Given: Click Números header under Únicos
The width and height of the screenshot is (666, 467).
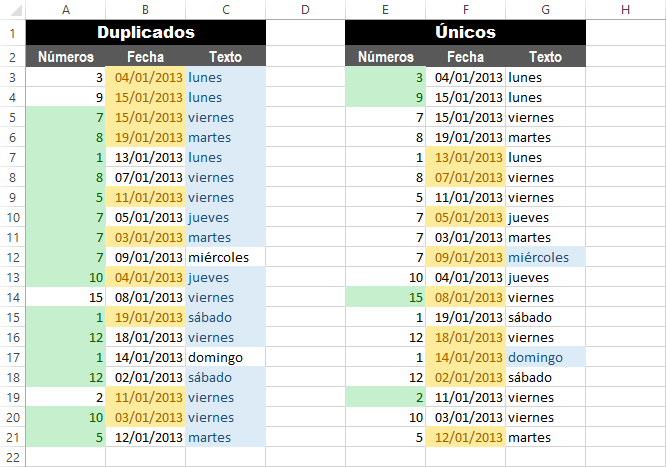Looking at the screenshot, I should pyautogui.click(x=385, y=57).
